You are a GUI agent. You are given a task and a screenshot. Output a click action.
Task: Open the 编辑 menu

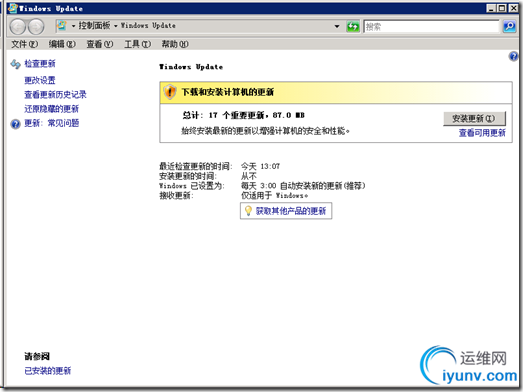pos(62,44)
